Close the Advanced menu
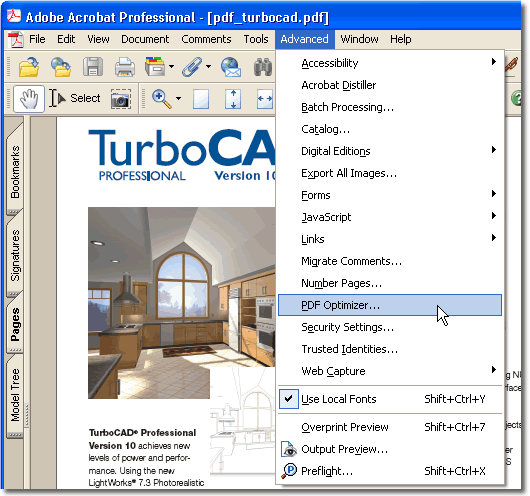The image size is (530, 496). pos(305,39)
